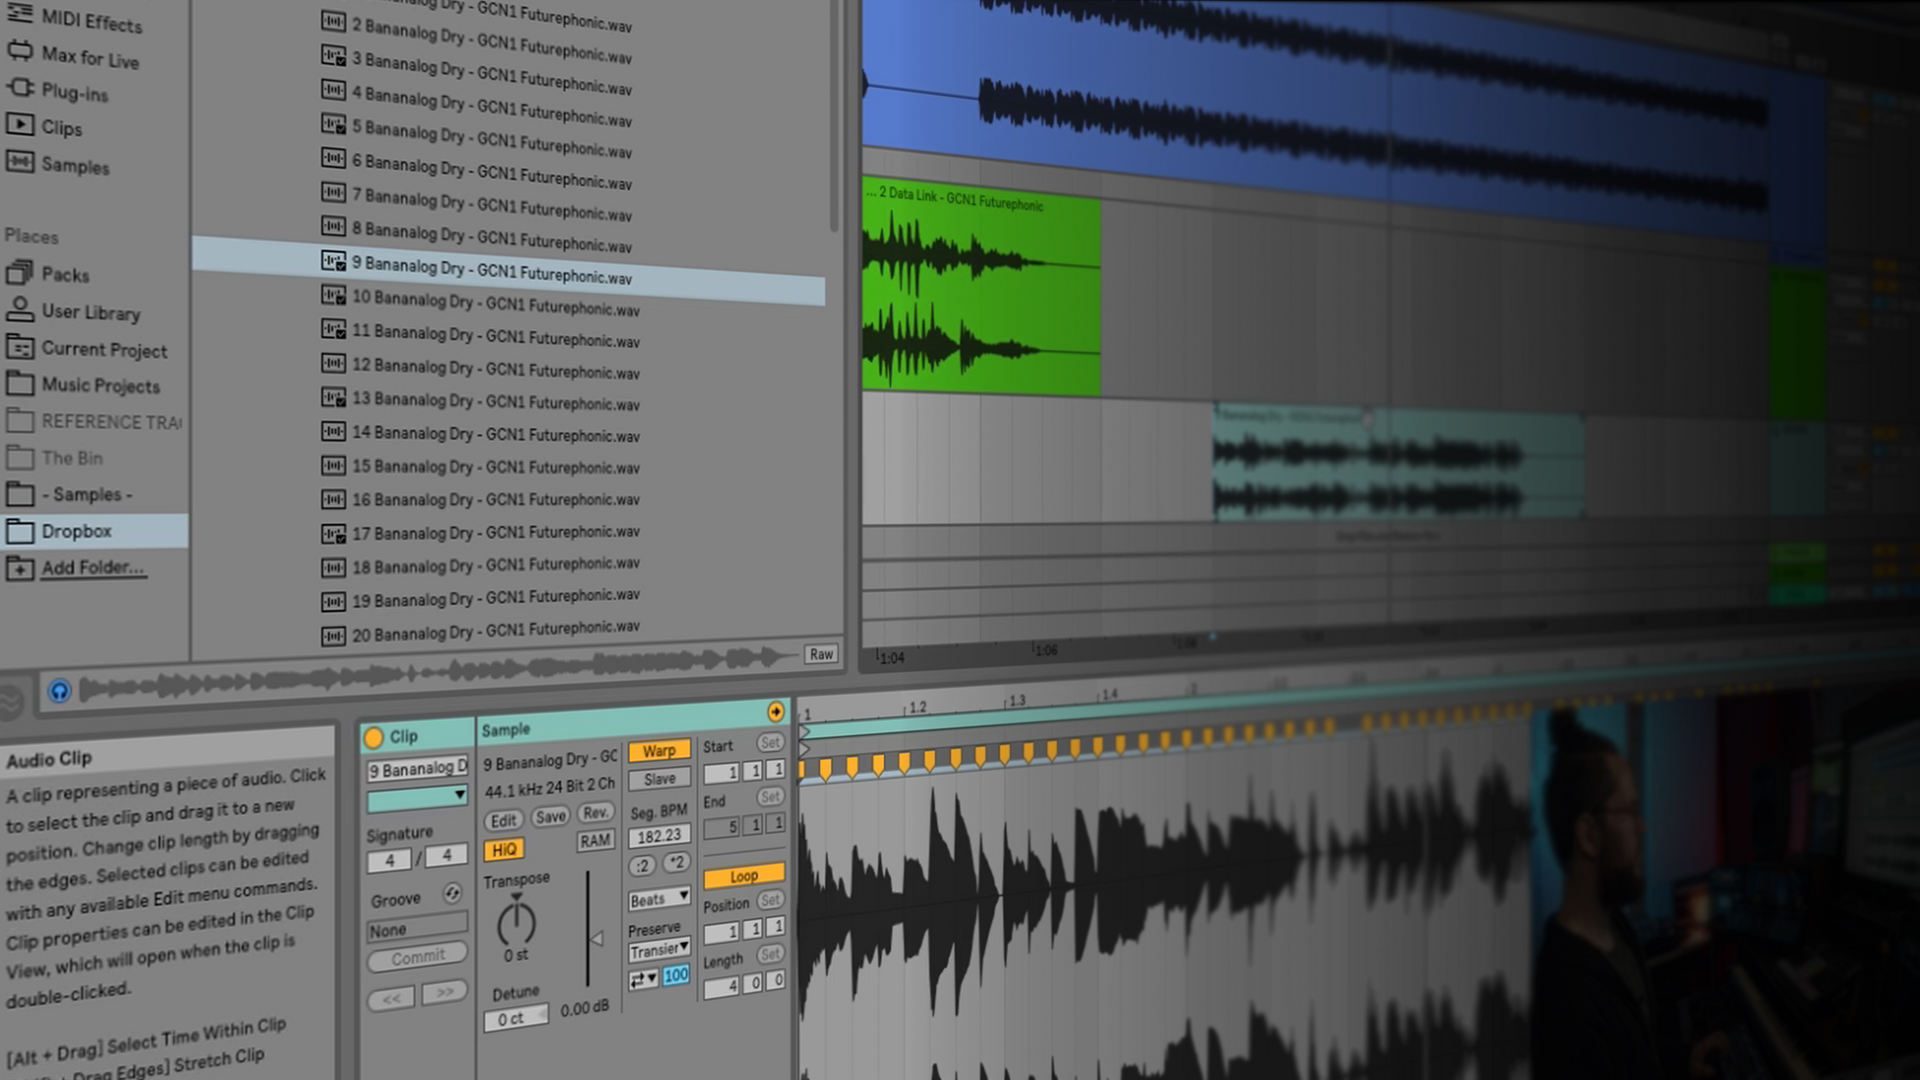Click the >> nudge forward button
The height and width of the screenshot is (1080, 1920).
click(x=444, y=992)
